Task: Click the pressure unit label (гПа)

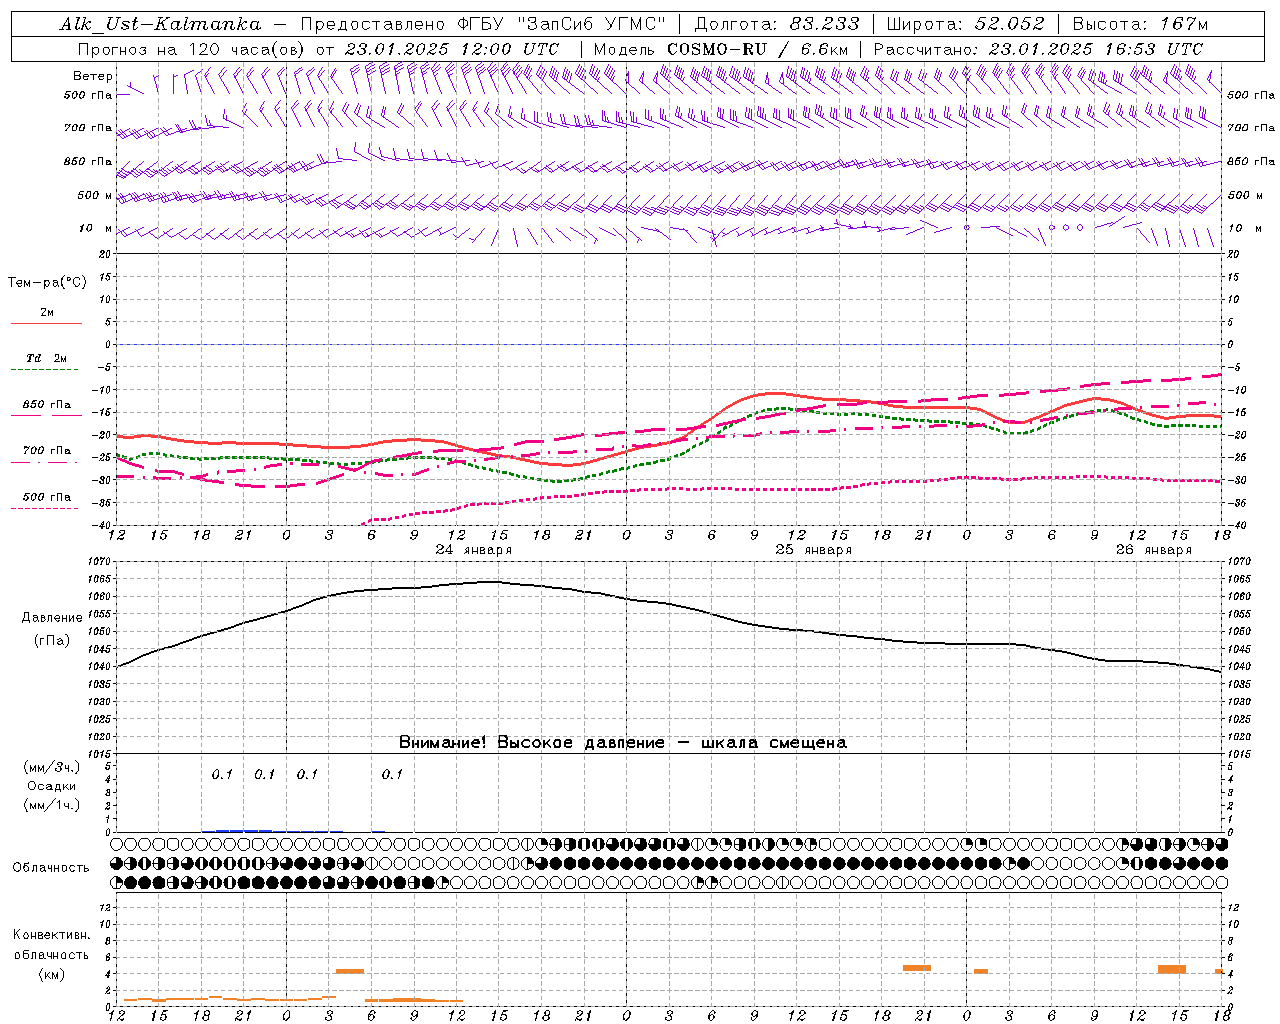Action: click(52, 640)
